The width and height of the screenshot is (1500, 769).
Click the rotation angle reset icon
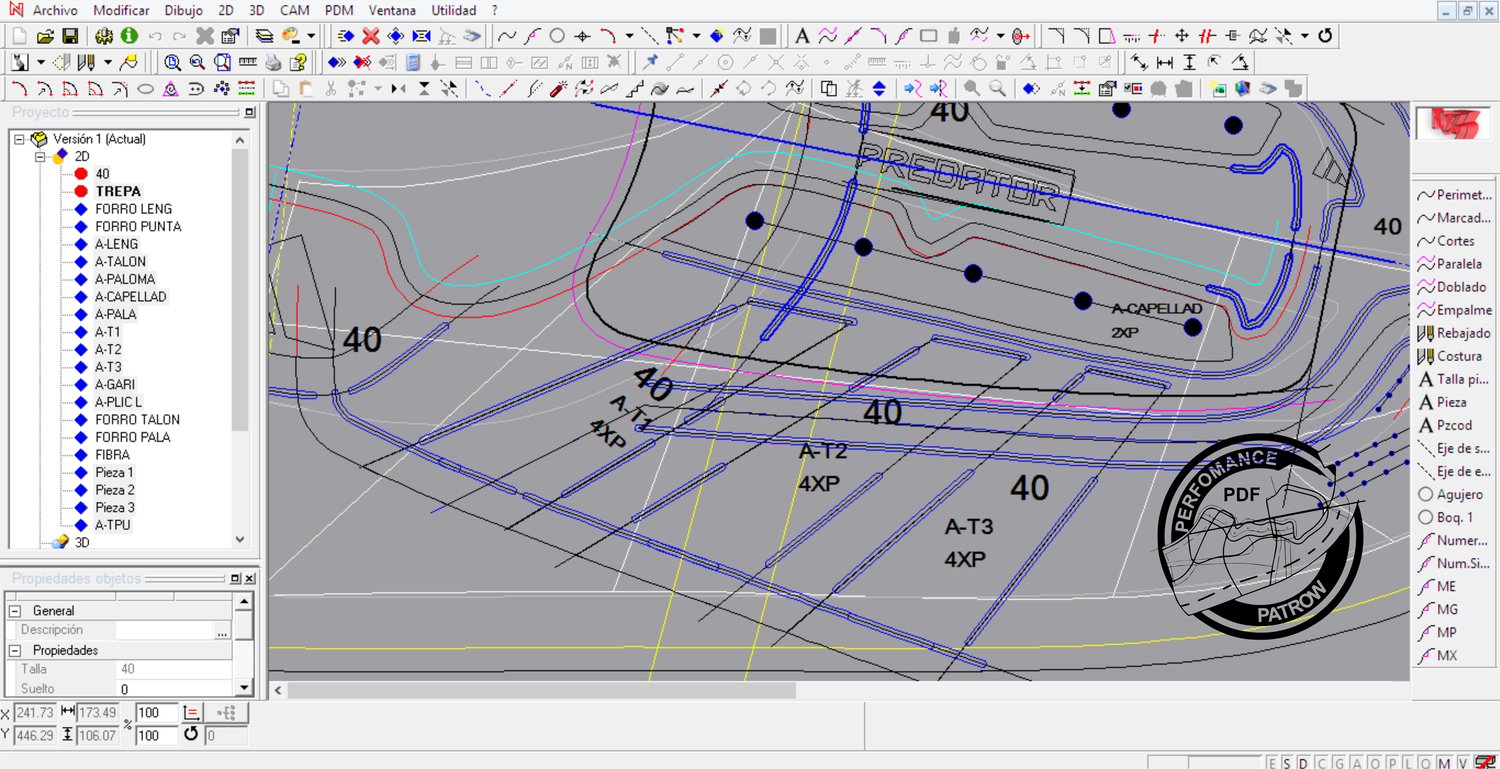[191, 735]
